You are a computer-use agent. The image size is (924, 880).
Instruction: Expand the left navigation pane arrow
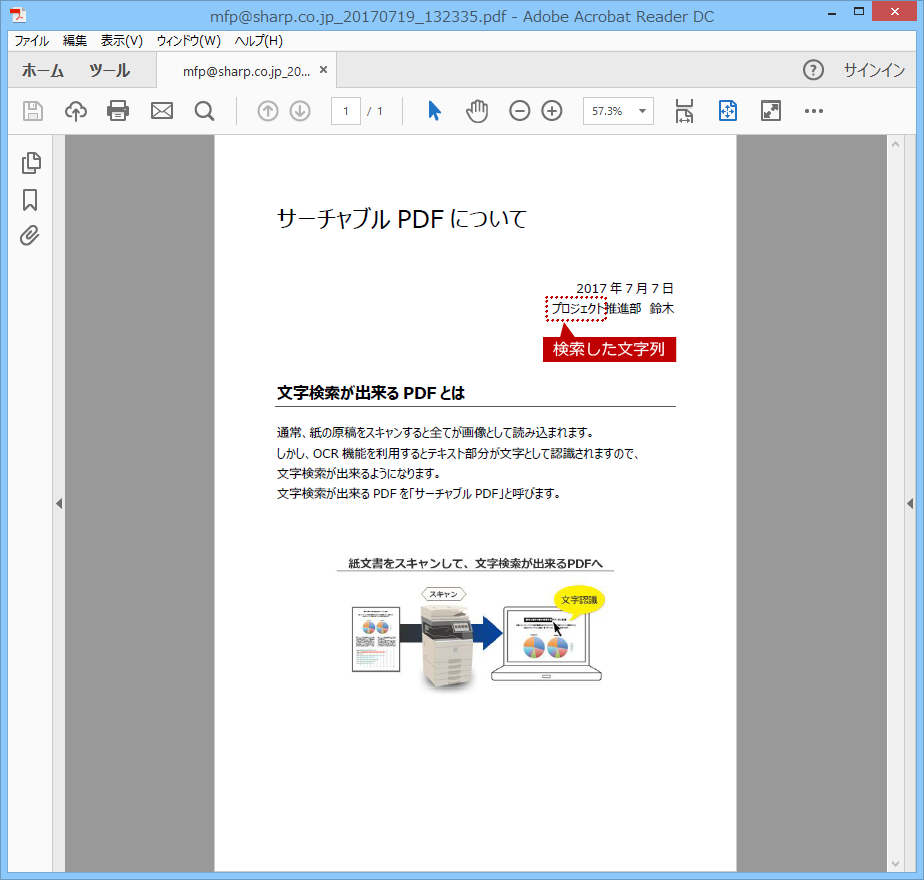point(59,503)
